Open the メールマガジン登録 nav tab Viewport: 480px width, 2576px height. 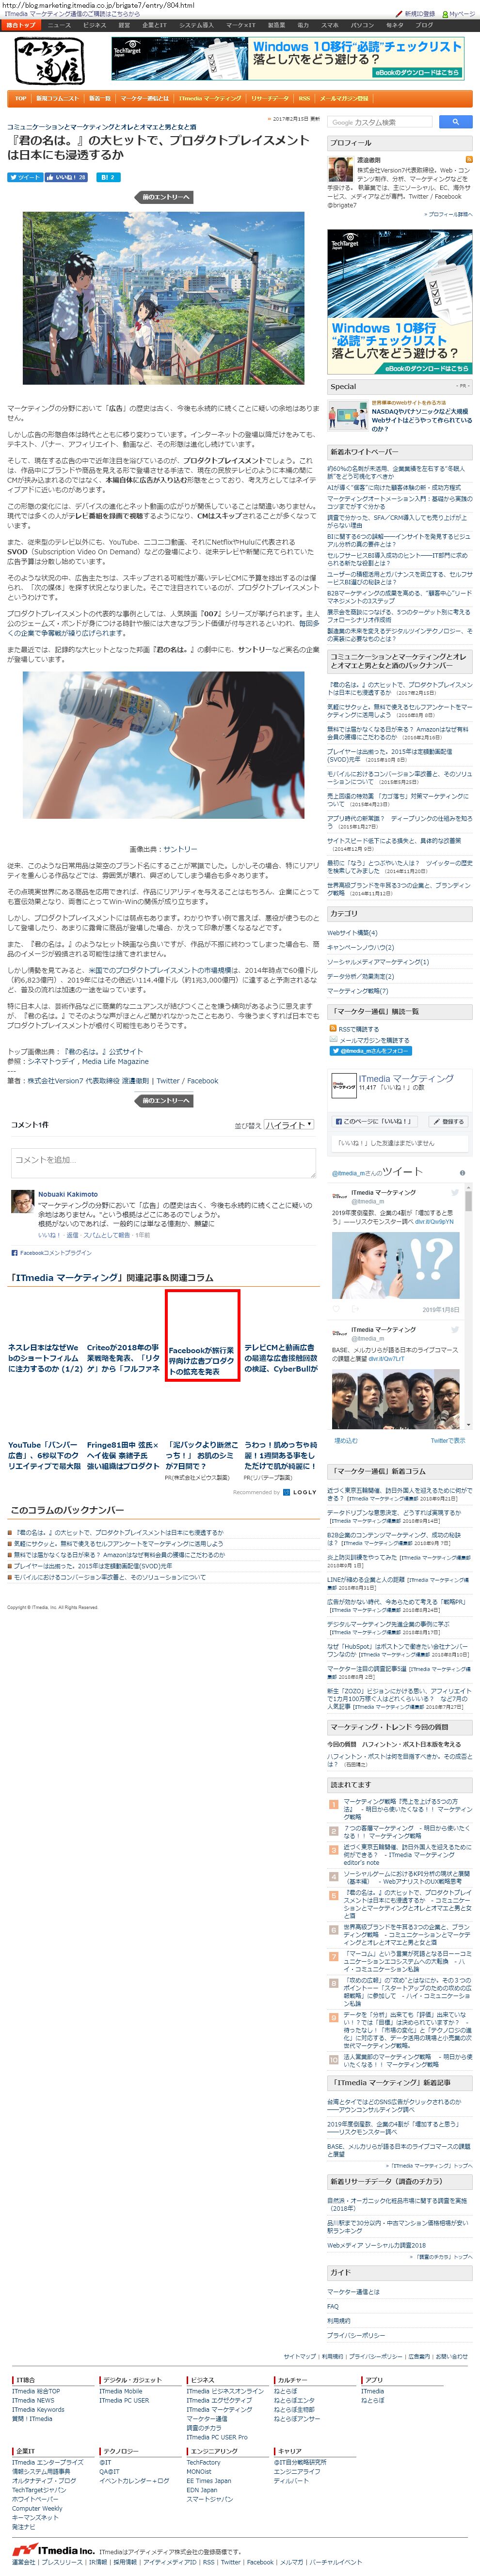345,99
